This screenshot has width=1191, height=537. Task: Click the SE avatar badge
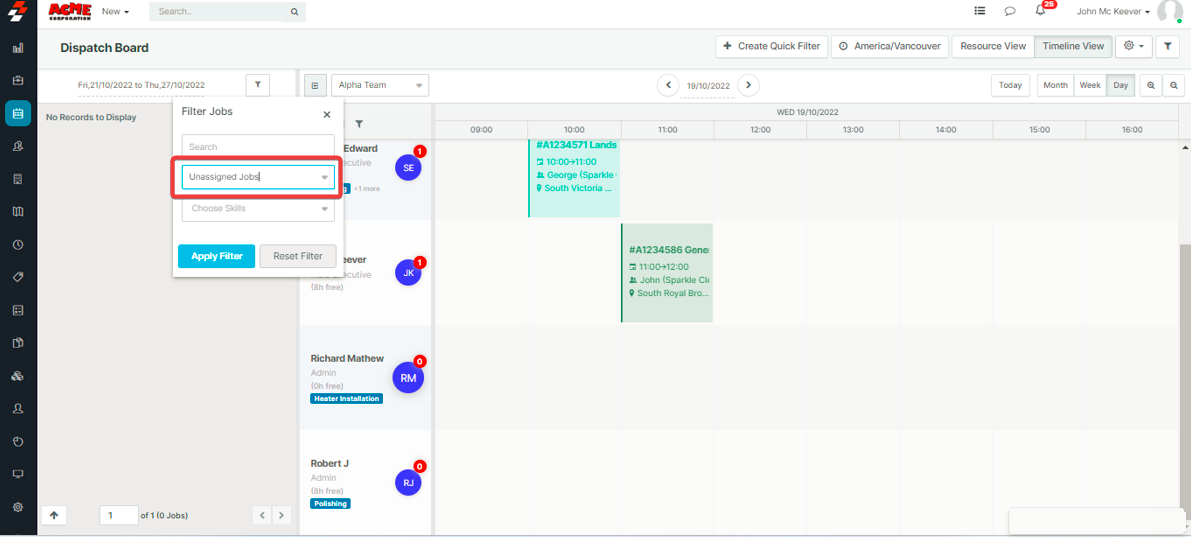tap(409, 167)
